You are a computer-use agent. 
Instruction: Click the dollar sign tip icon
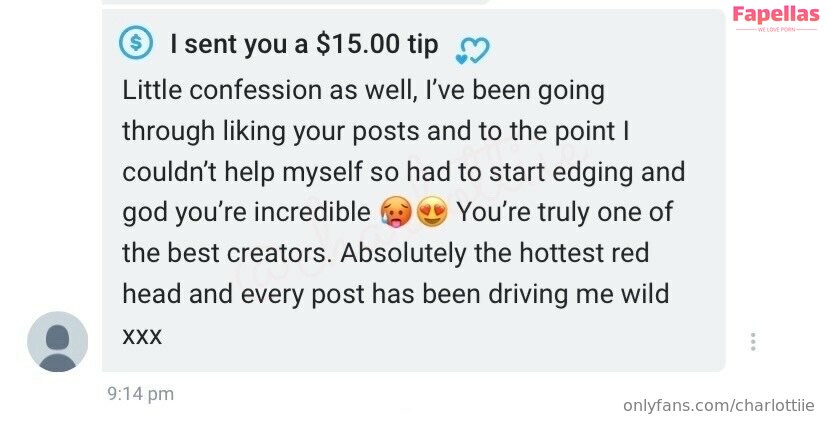[x=136, y=42]
